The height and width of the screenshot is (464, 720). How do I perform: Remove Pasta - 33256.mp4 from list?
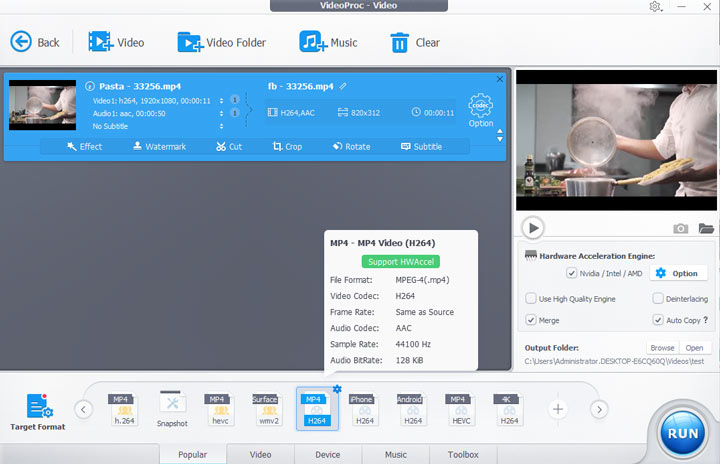click(500, 79)
